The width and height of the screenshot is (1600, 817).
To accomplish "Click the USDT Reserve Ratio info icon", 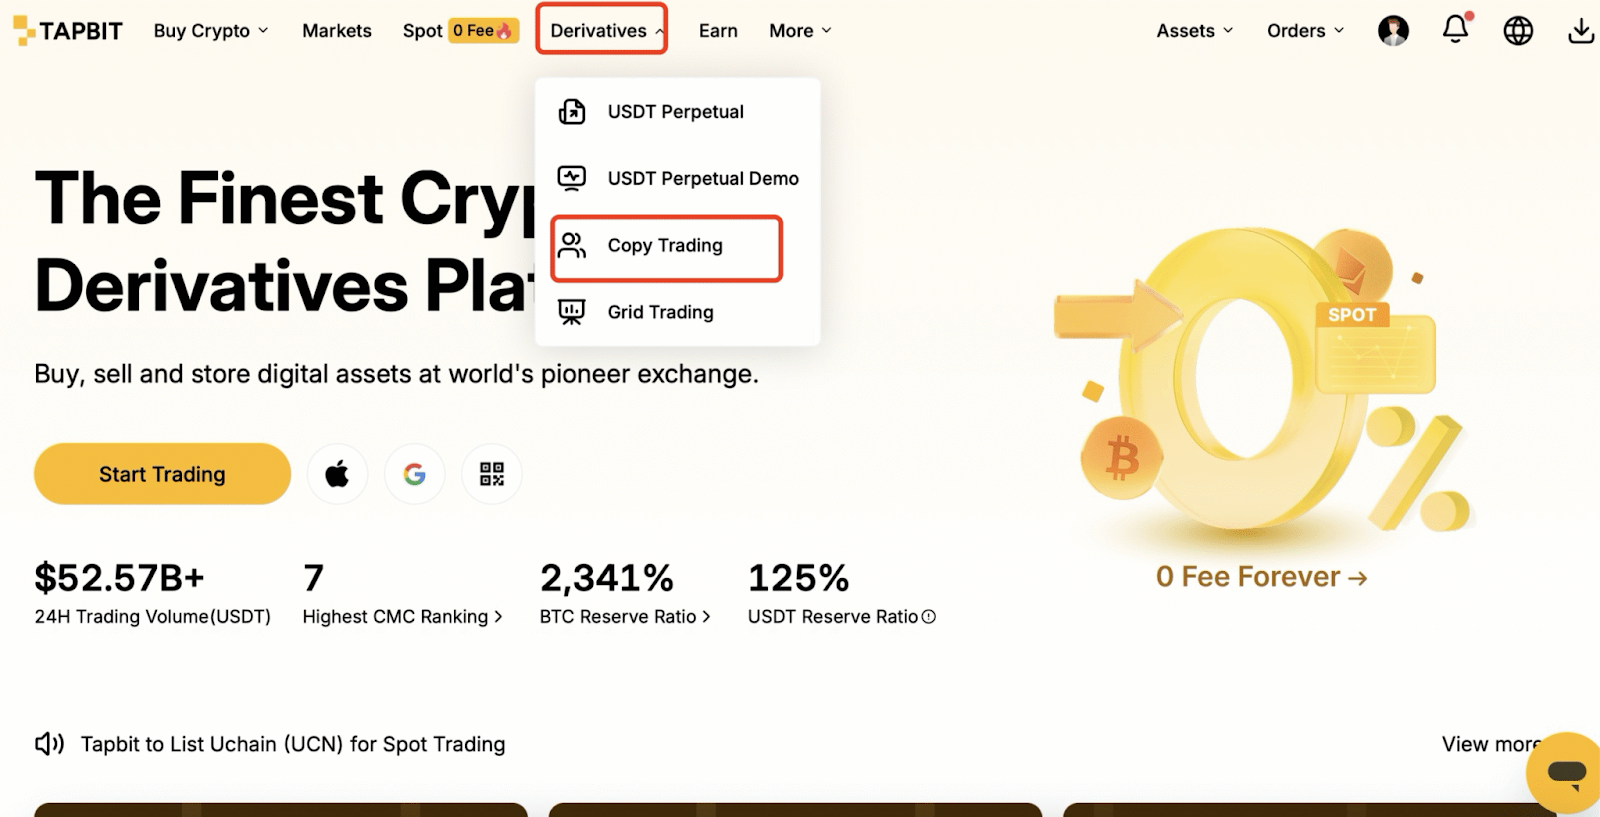I will (929, 617).
